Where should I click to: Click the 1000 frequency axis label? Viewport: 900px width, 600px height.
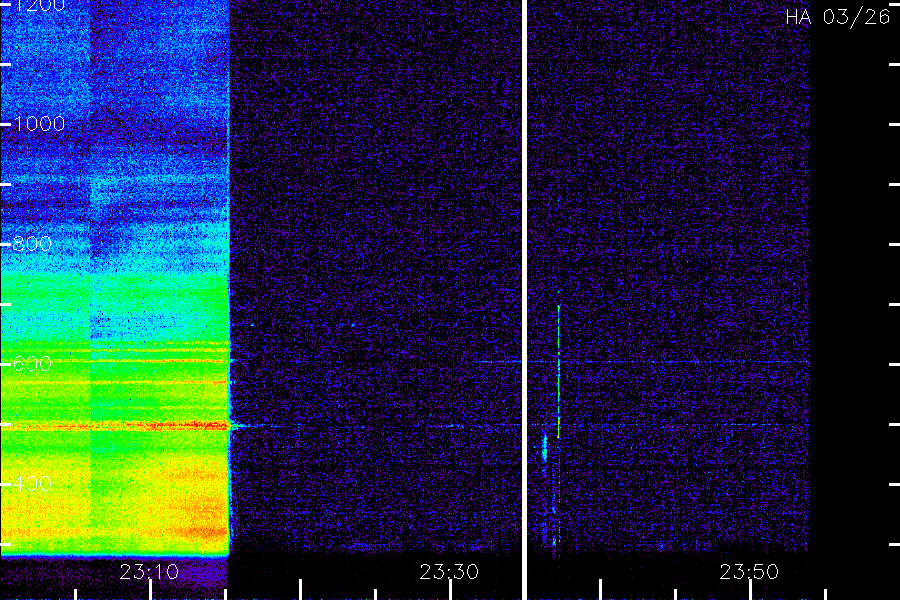click(x=39, y=124)
